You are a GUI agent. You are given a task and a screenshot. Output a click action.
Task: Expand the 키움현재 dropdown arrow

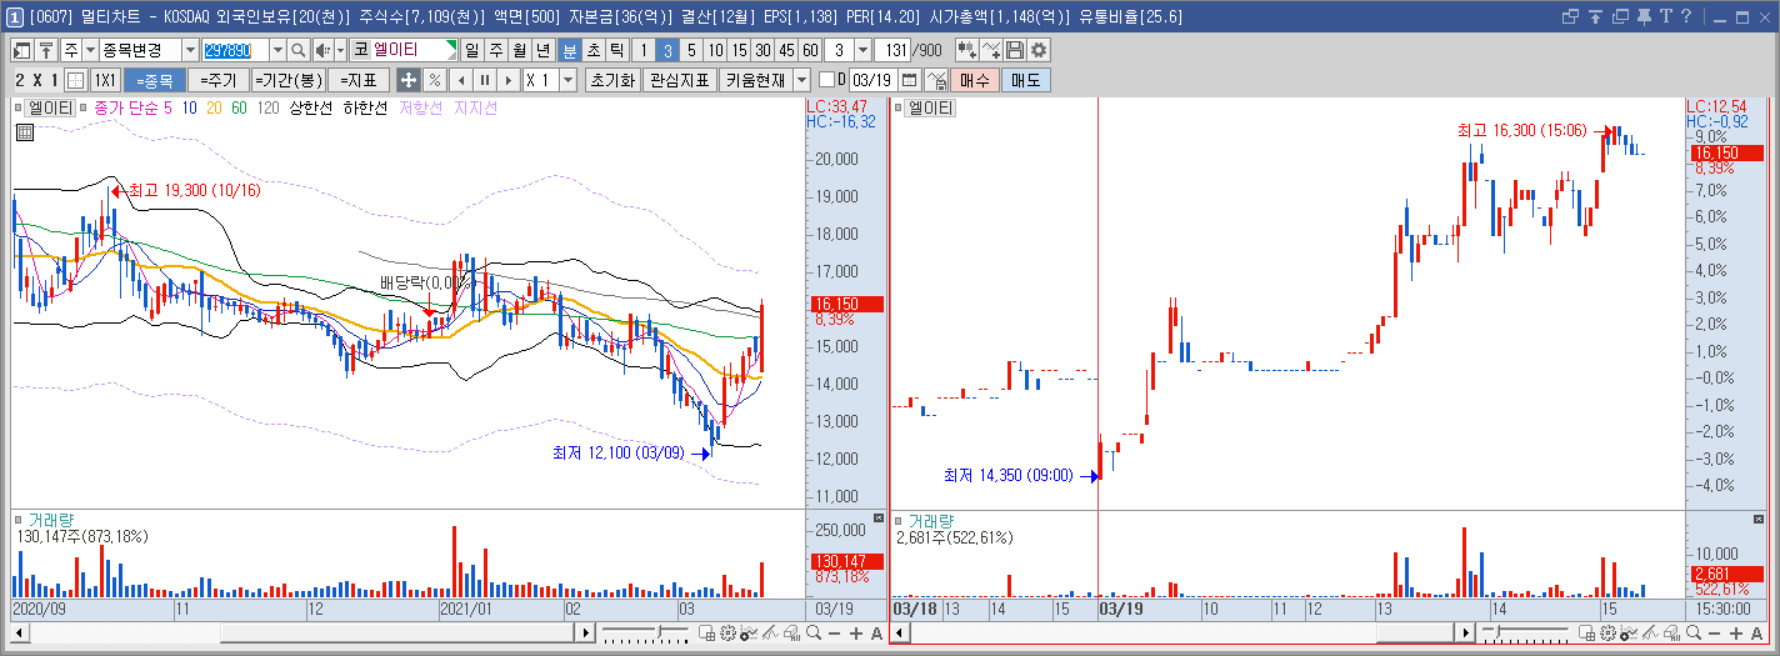(801, 80)
